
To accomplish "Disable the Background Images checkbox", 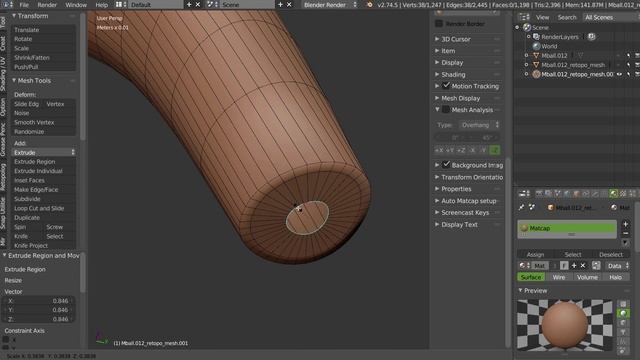I will (x=446, y=164).
